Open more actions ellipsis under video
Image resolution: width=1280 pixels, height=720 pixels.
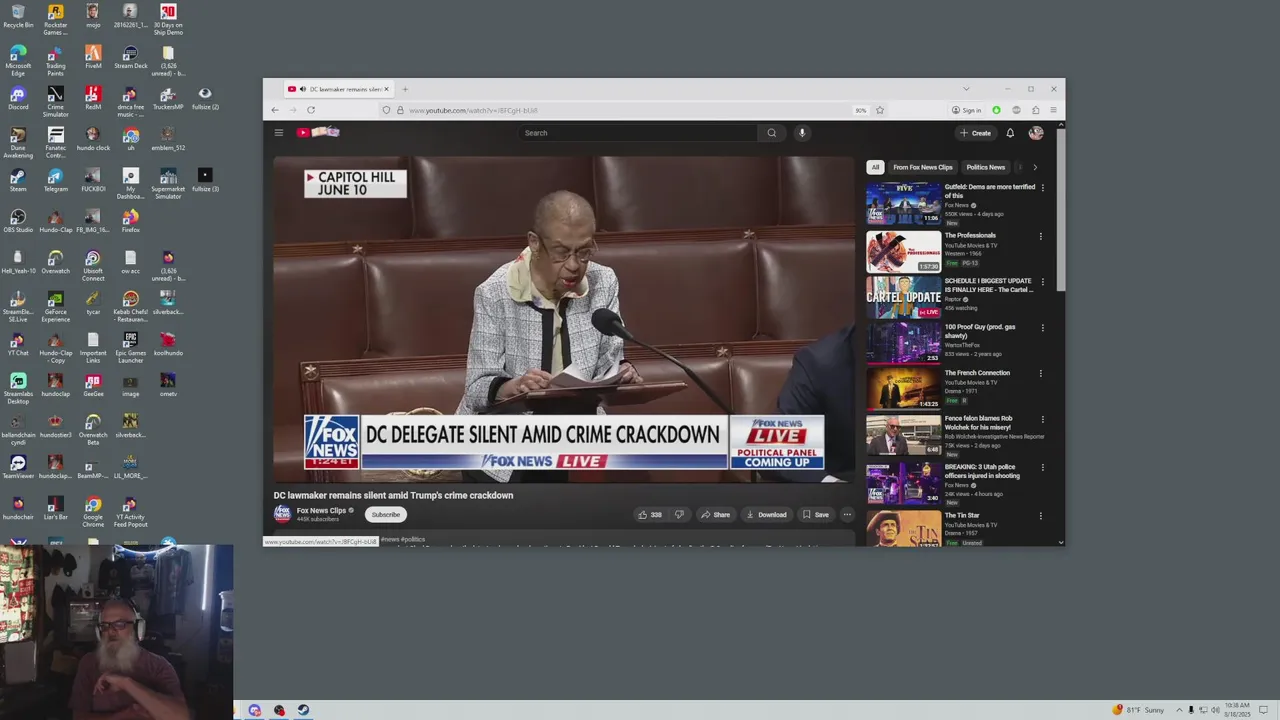[x=847, y=515]
